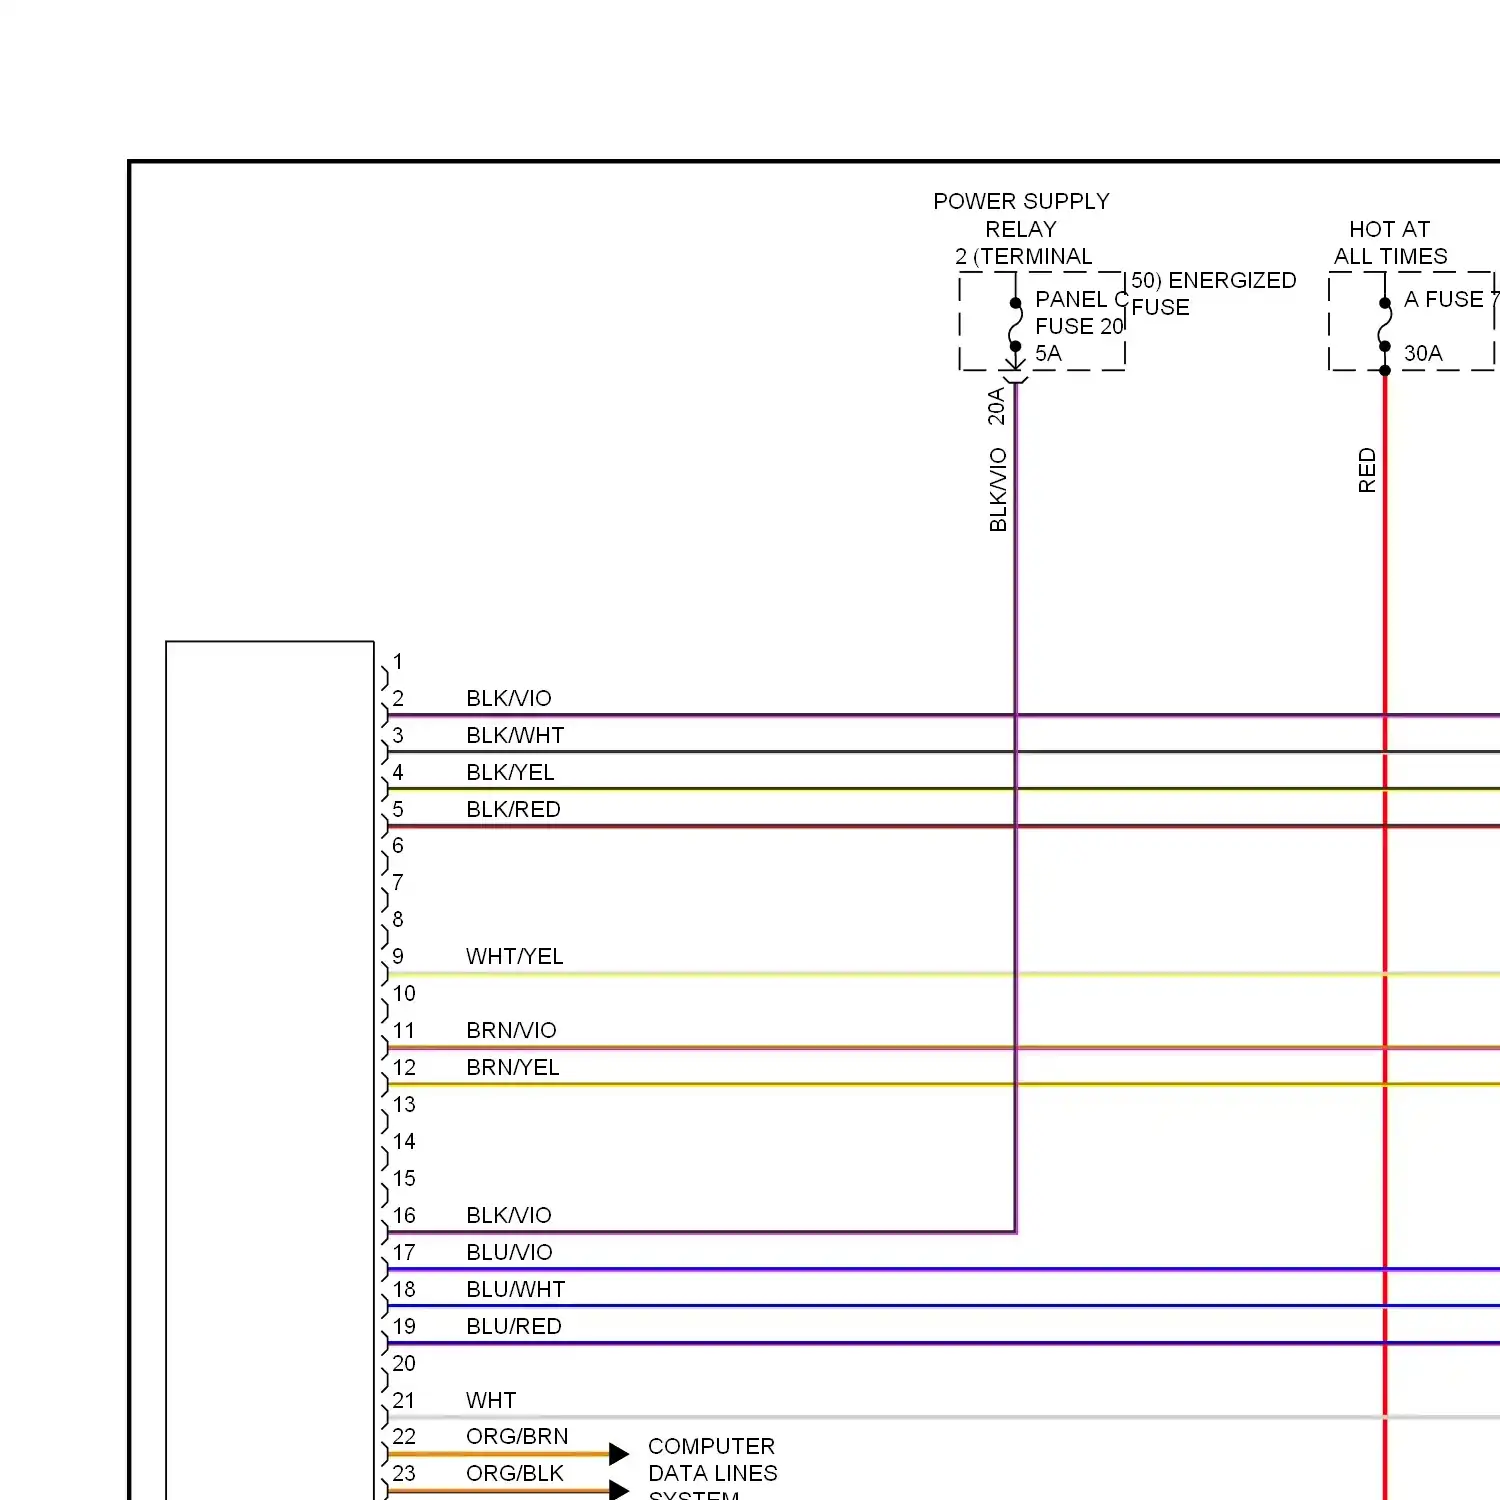1500x1500 pixels.
Task: Select the 'FUSE 20' label
Action: pyautogui.click(x=1080, y=326)
